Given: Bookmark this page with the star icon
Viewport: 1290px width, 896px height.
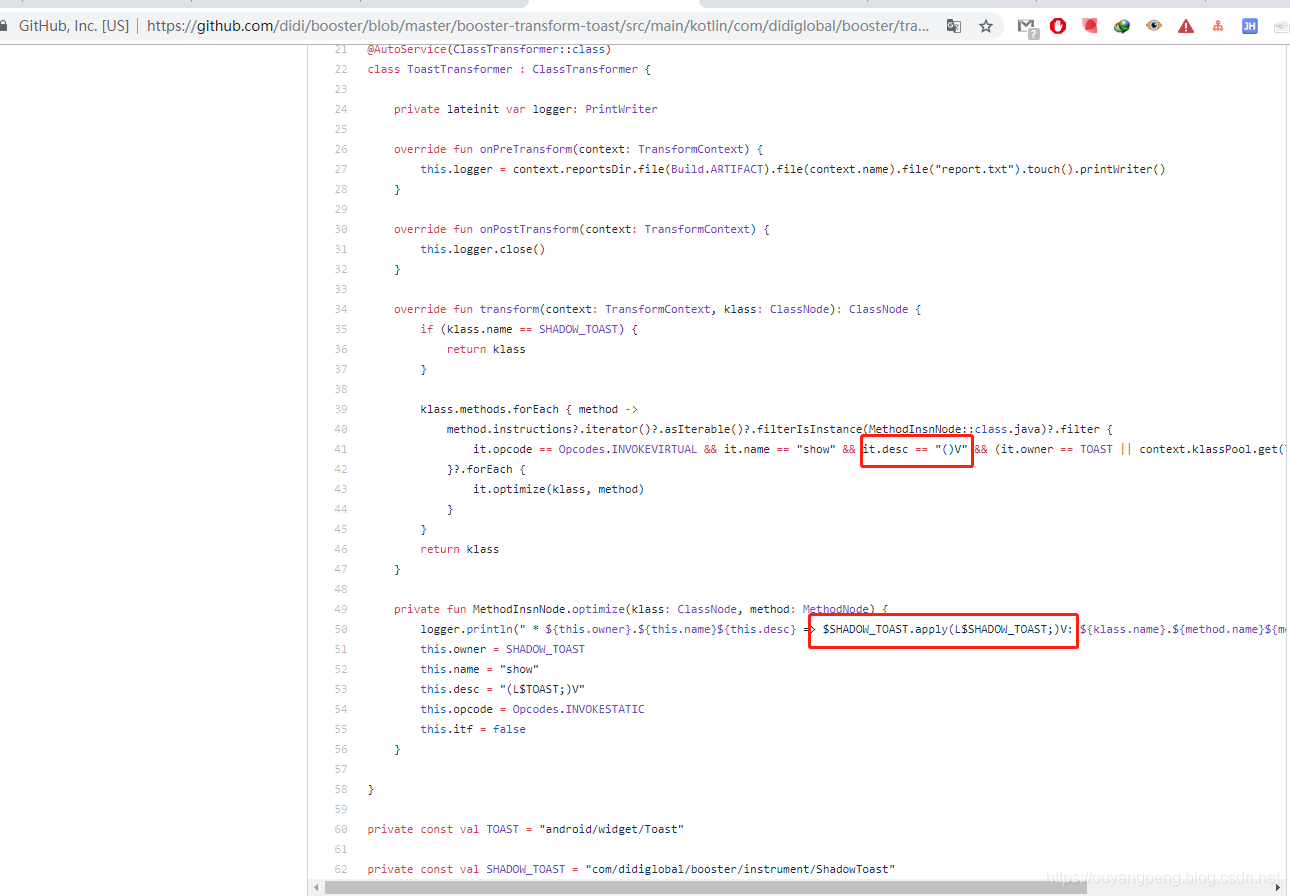Looking at the screenshot, I should pos(986,26).
